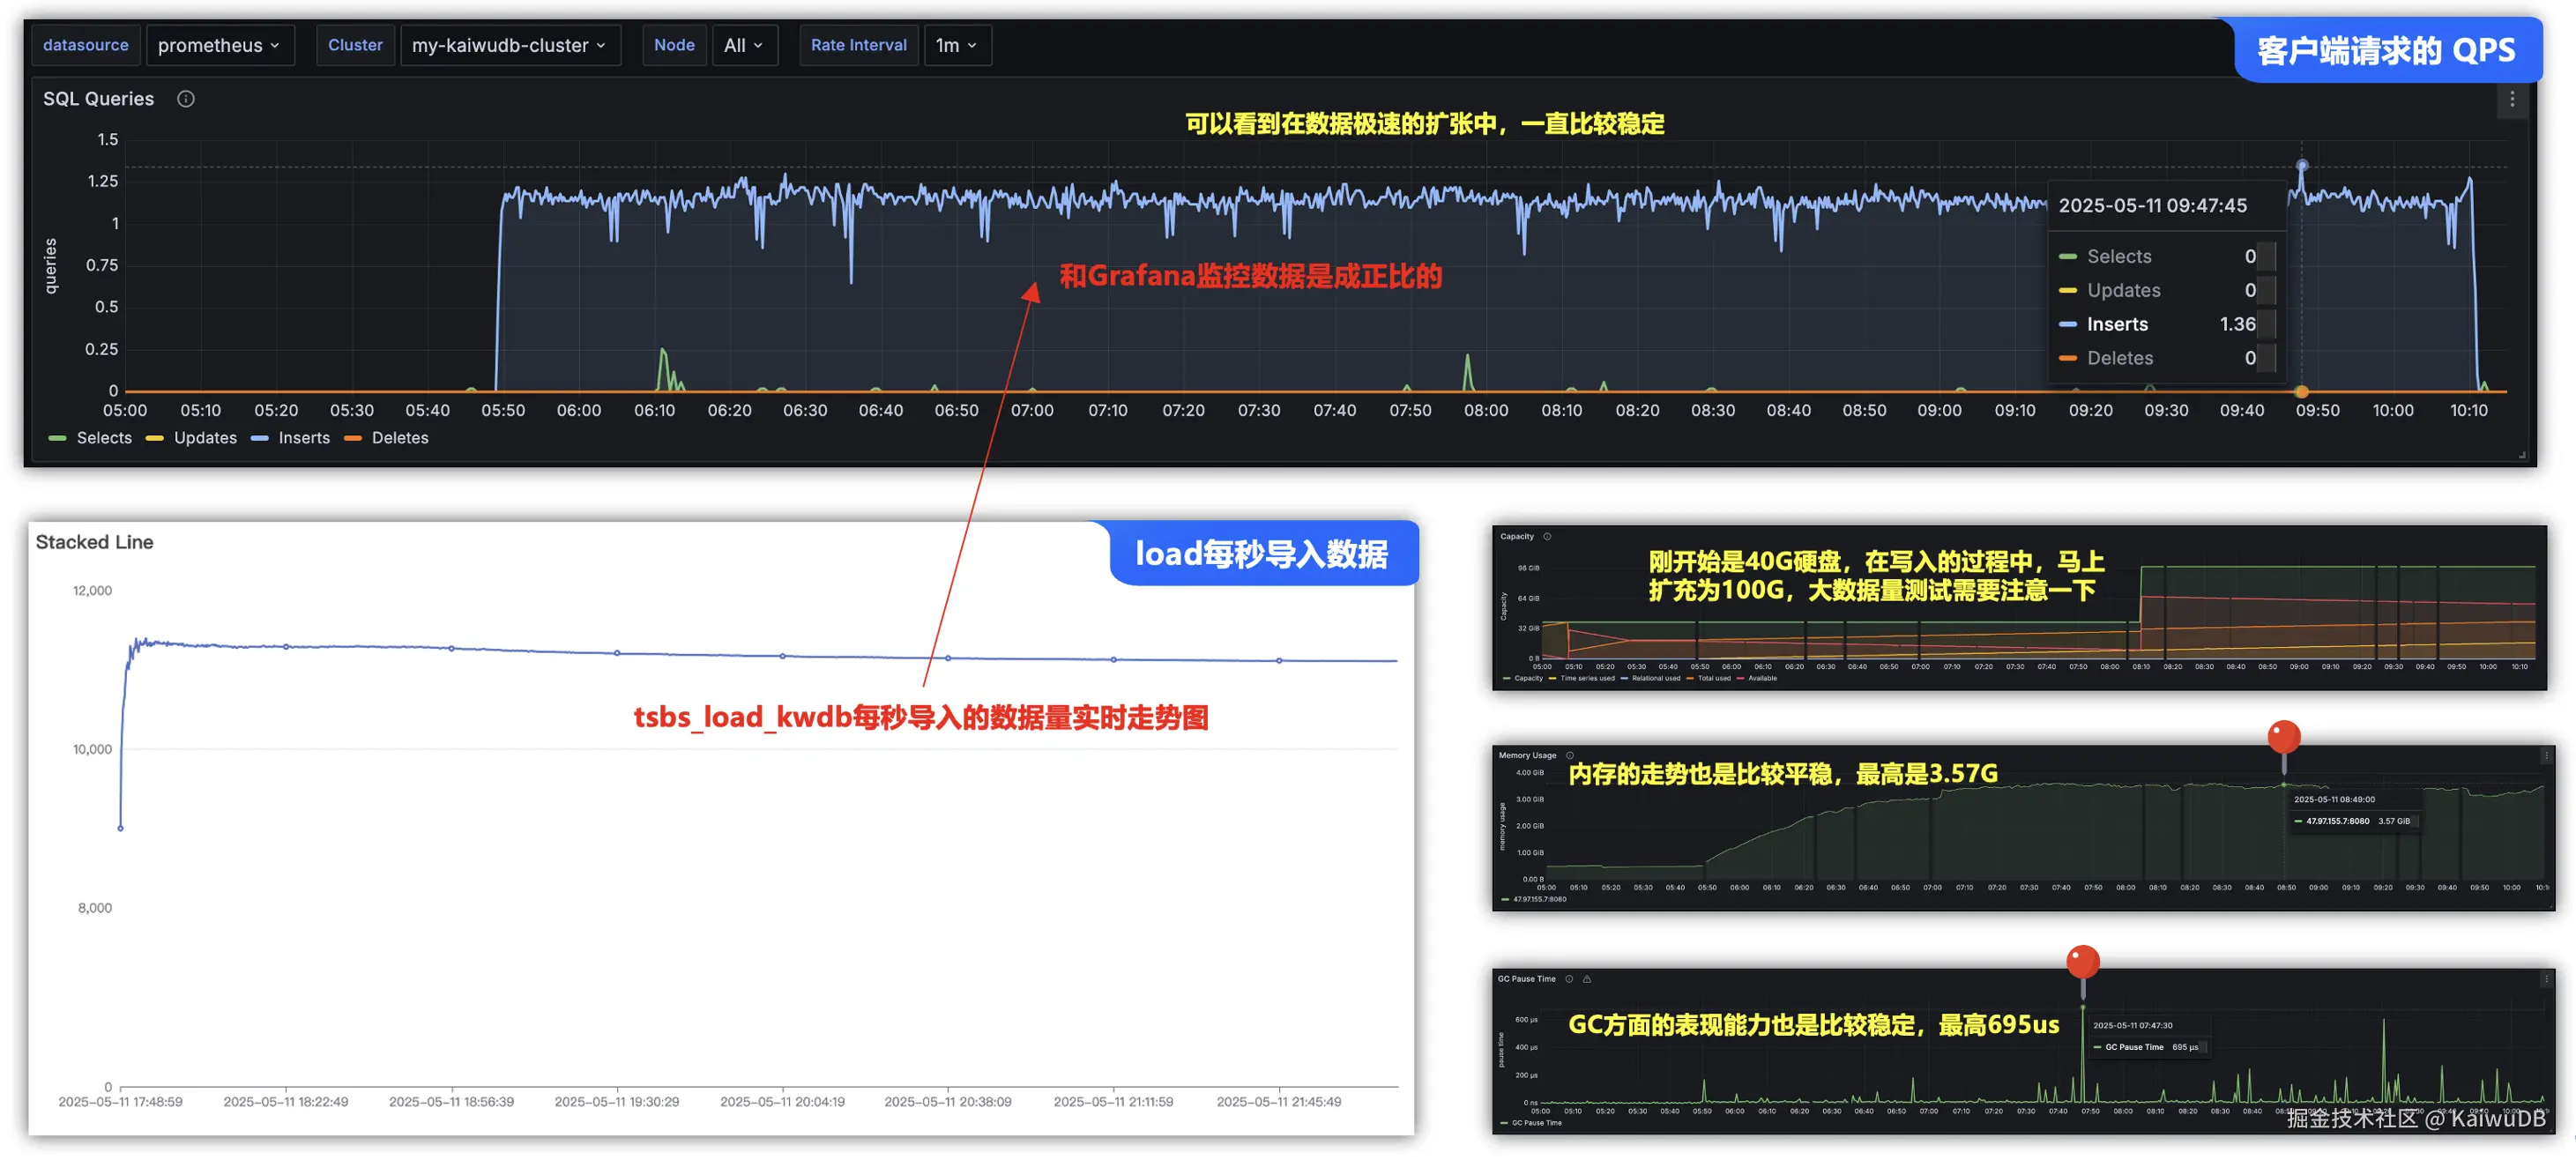Click Updates yellow swatch in SQL Queries legend
This screenshot has height=1160, width=2576.
click(155, 438)
